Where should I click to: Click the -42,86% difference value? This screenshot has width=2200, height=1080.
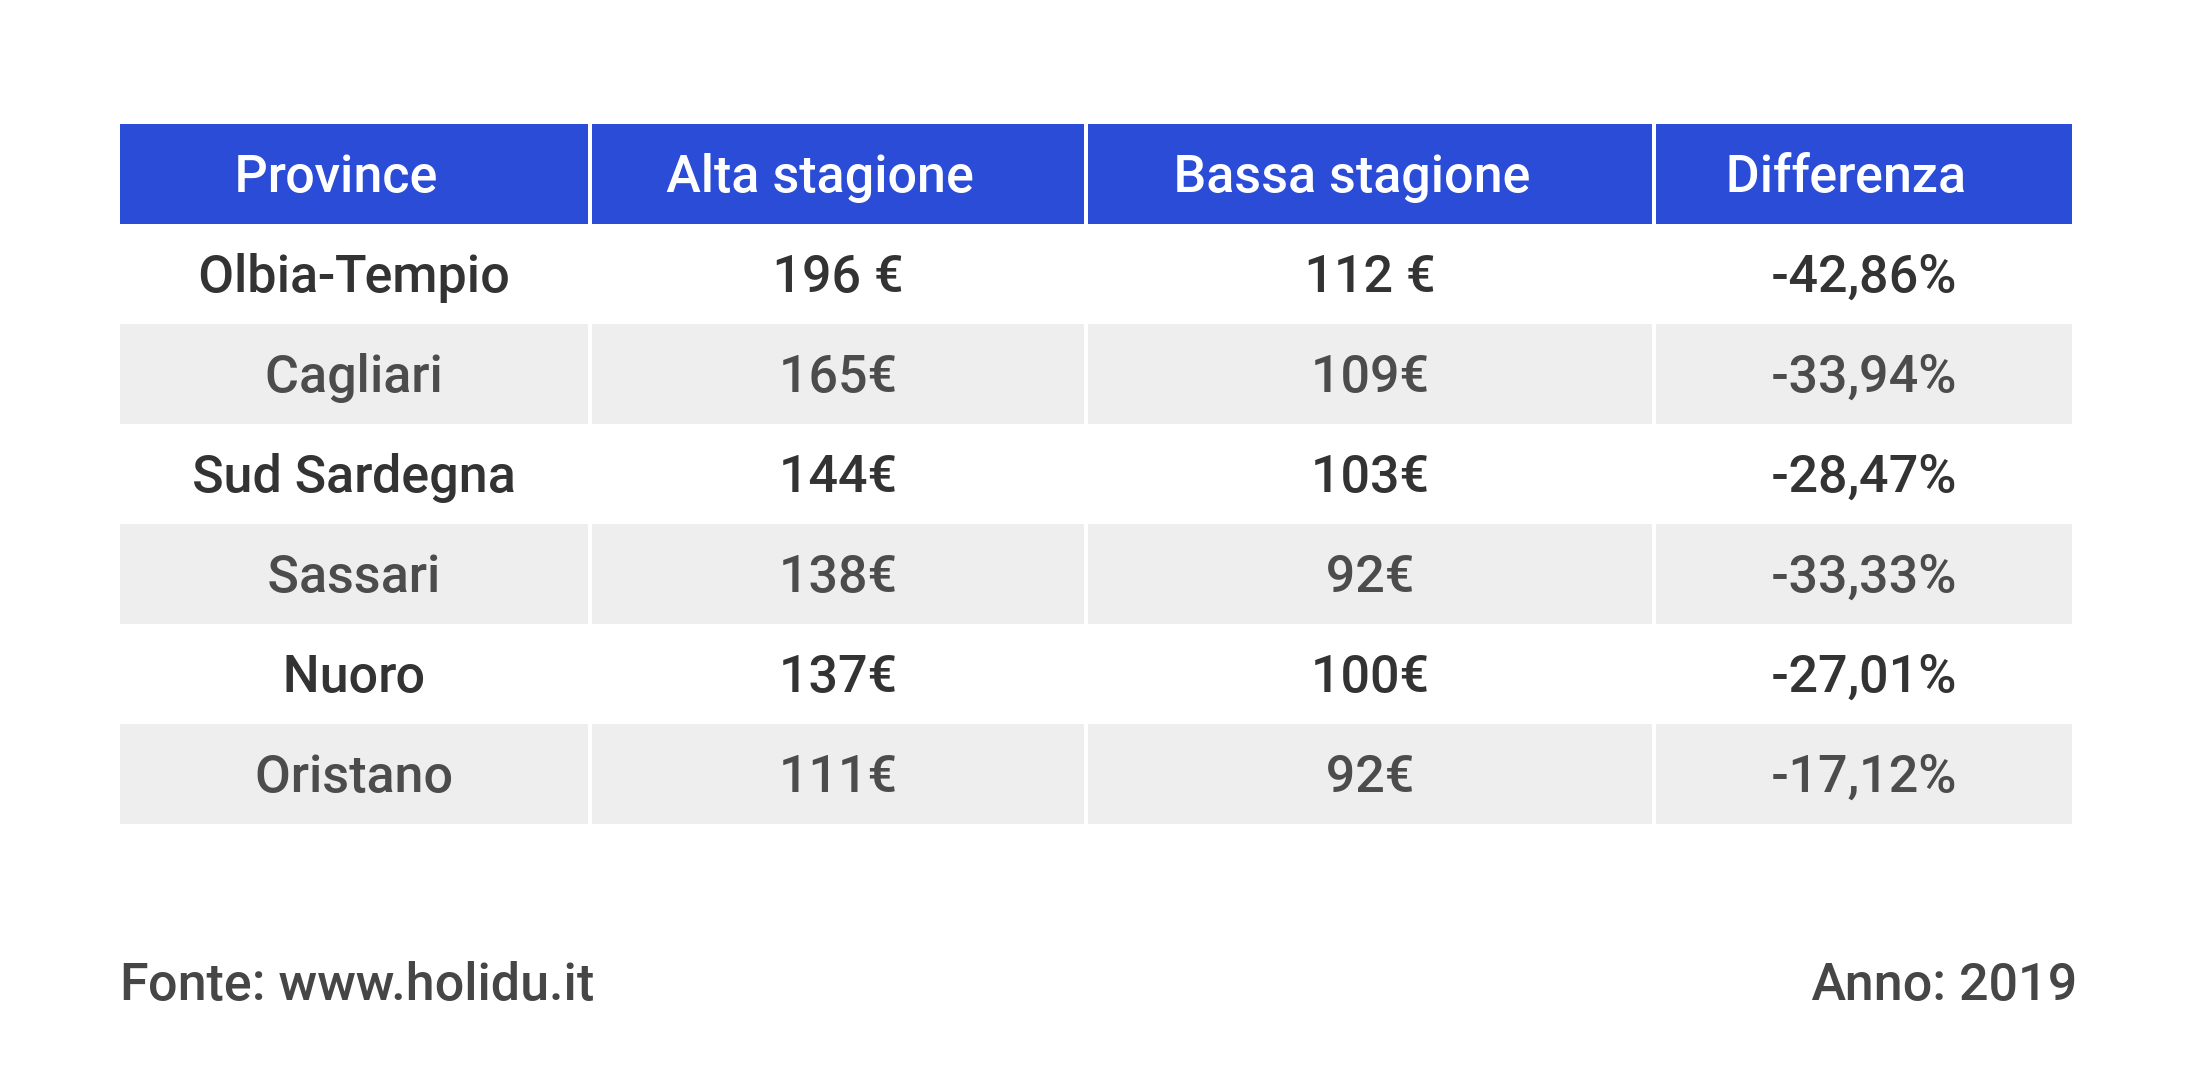click(x=1863, y=275)
